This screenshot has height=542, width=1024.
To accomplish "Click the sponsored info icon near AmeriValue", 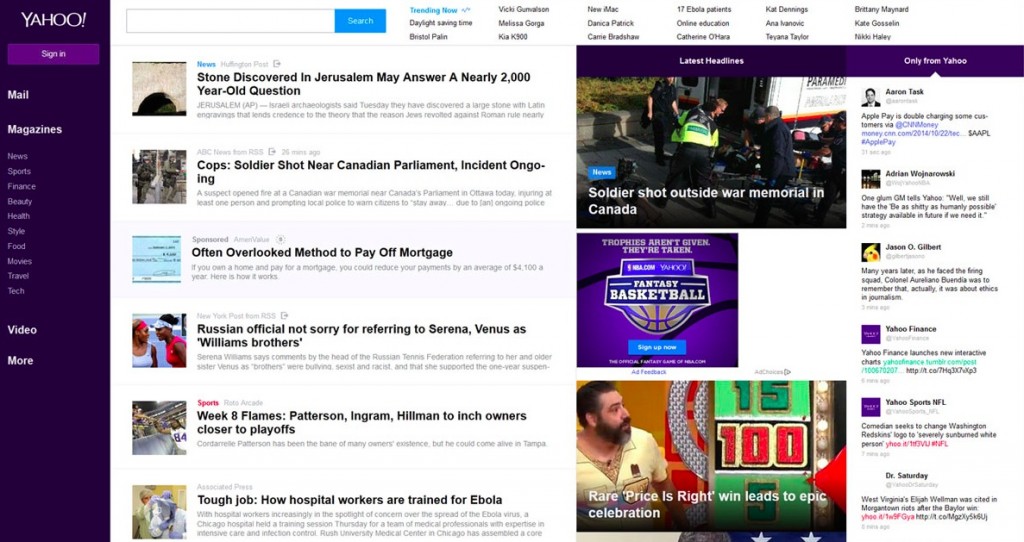I will point(280,240).
